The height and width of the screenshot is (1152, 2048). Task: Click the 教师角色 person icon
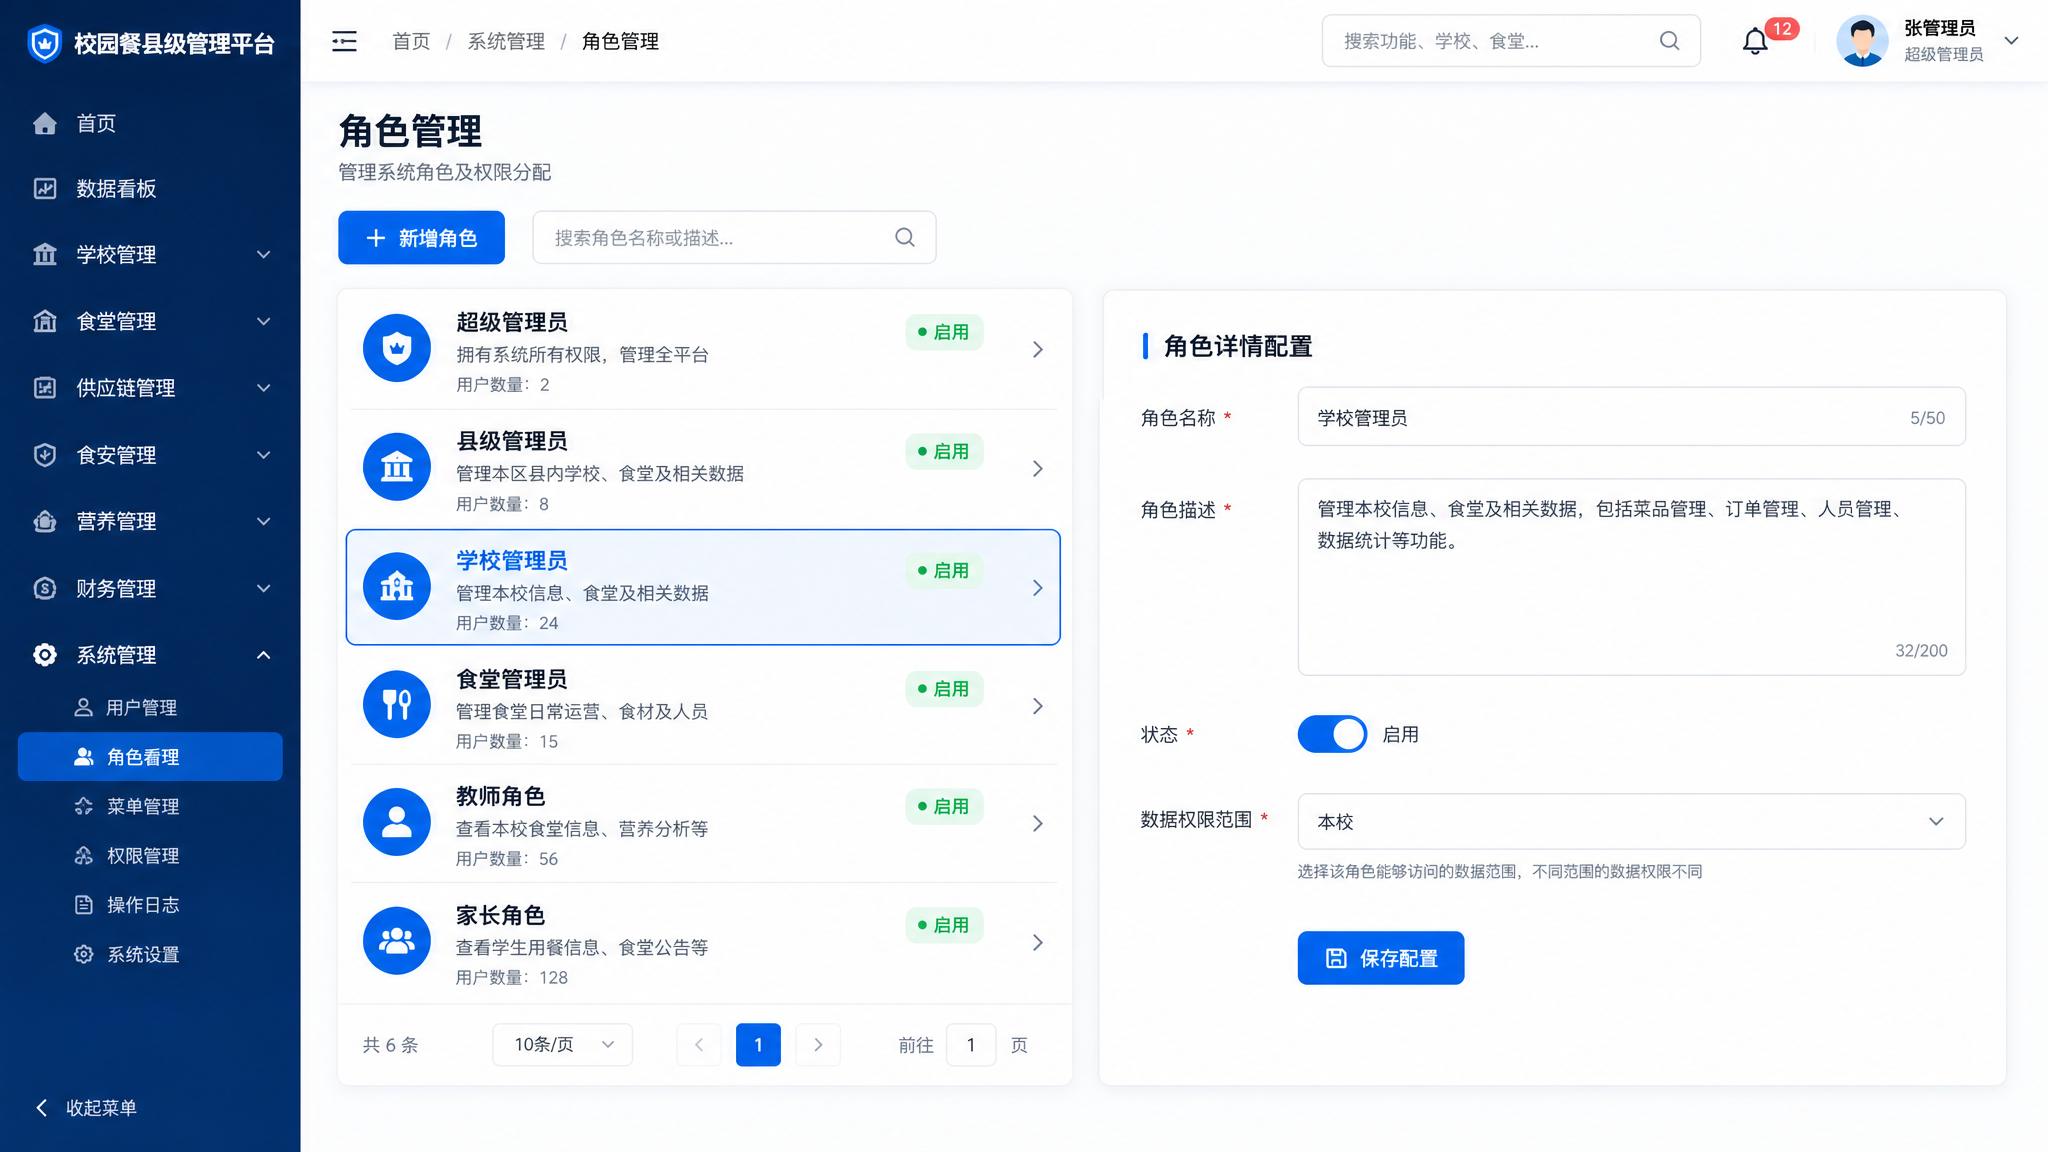(x=397, y=822)
